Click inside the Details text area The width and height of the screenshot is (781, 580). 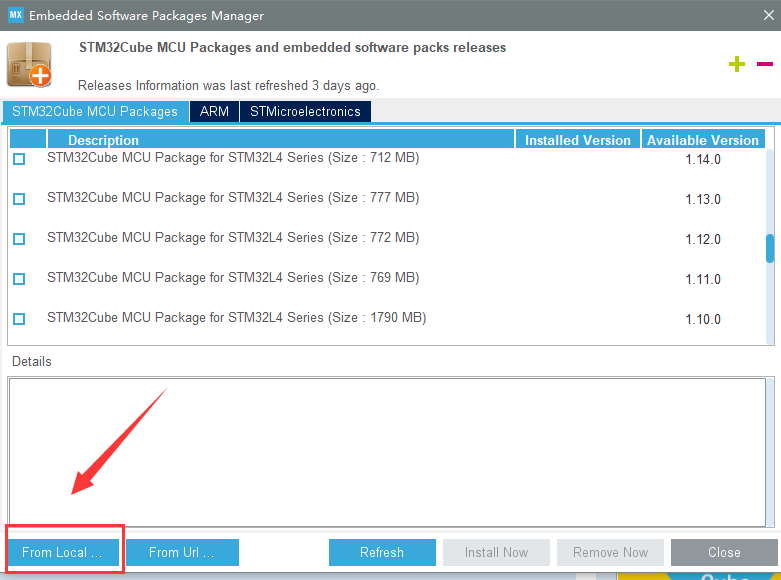tap(387, 451)
